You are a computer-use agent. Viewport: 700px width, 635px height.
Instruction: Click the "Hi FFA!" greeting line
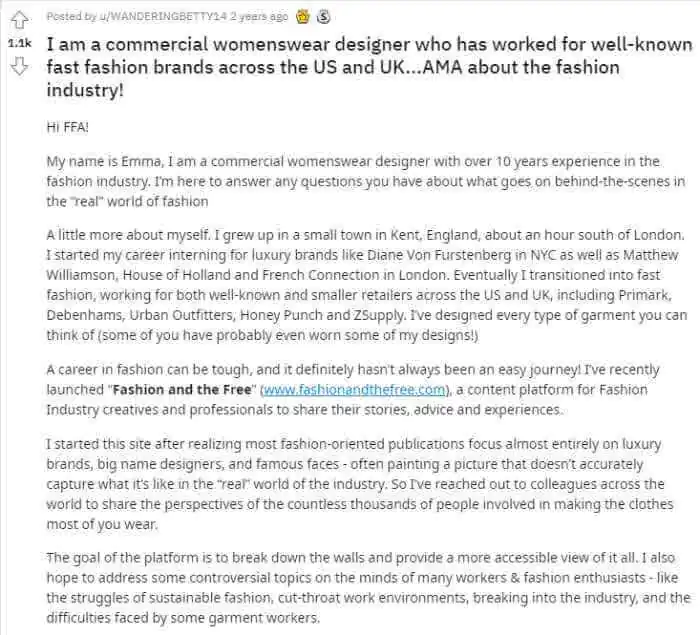point(67,127)
